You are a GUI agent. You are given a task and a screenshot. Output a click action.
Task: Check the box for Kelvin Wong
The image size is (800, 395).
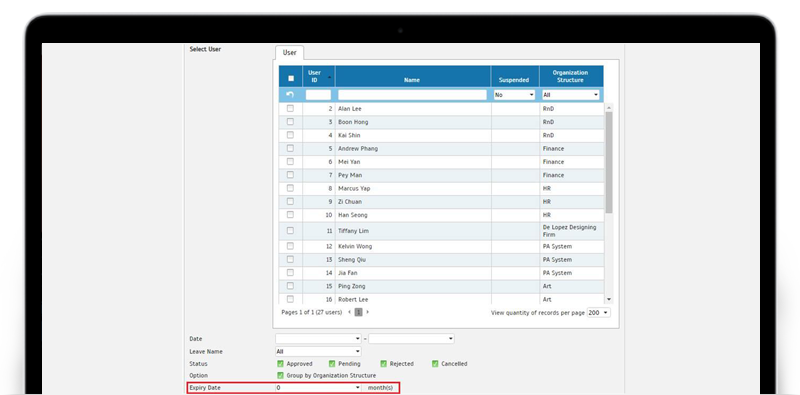coord(290,246)
